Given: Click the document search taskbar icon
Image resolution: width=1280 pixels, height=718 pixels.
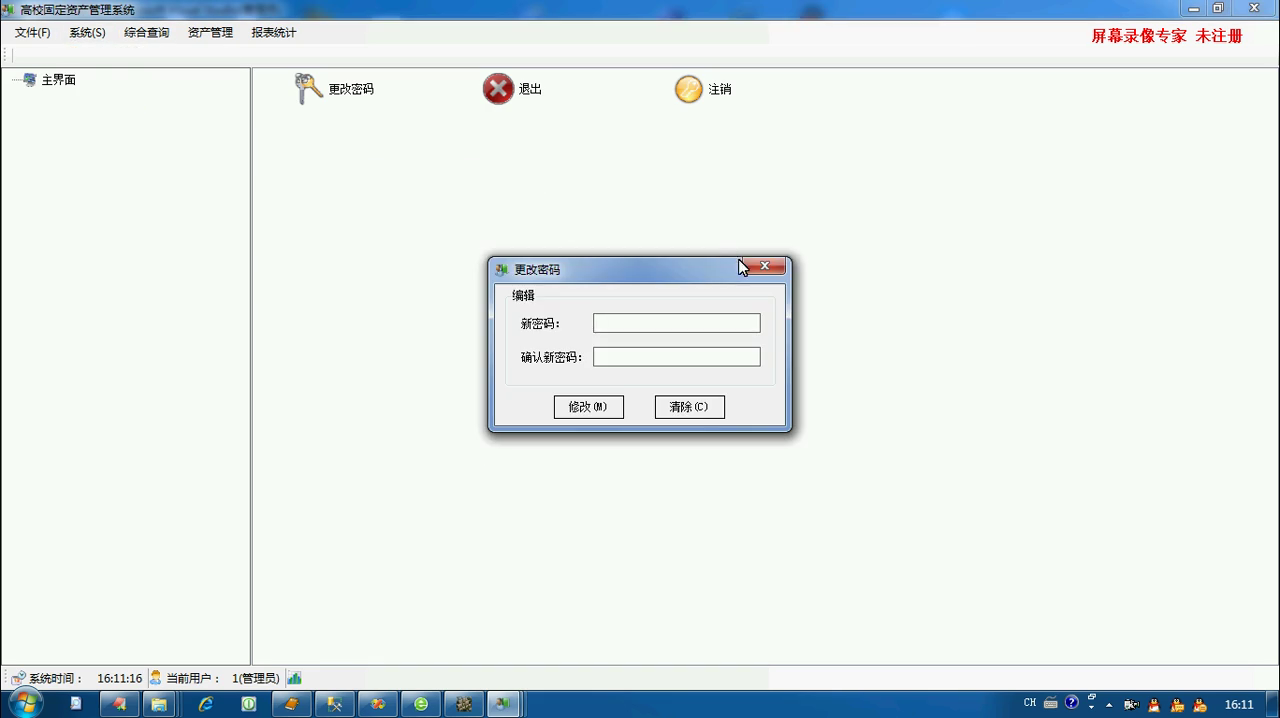Looking at the screenshot, I should click(76, 704).
